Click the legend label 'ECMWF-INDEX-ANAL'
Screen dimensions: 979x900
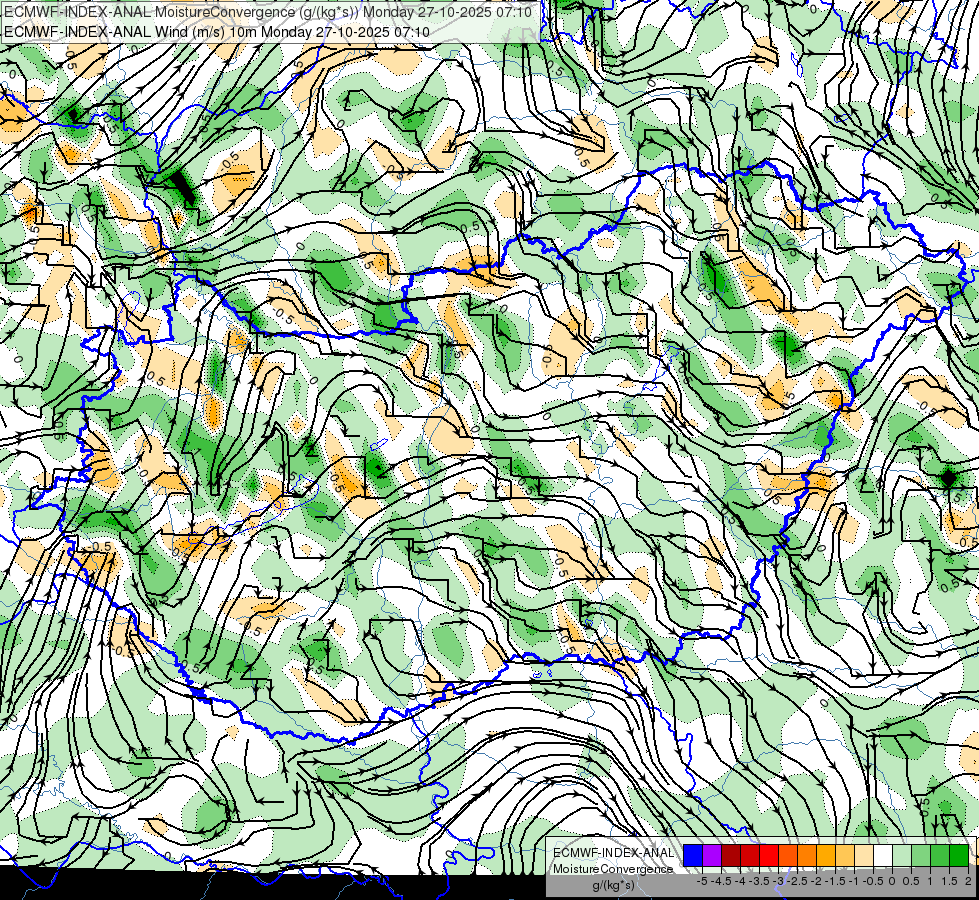(x=613, y=853)
